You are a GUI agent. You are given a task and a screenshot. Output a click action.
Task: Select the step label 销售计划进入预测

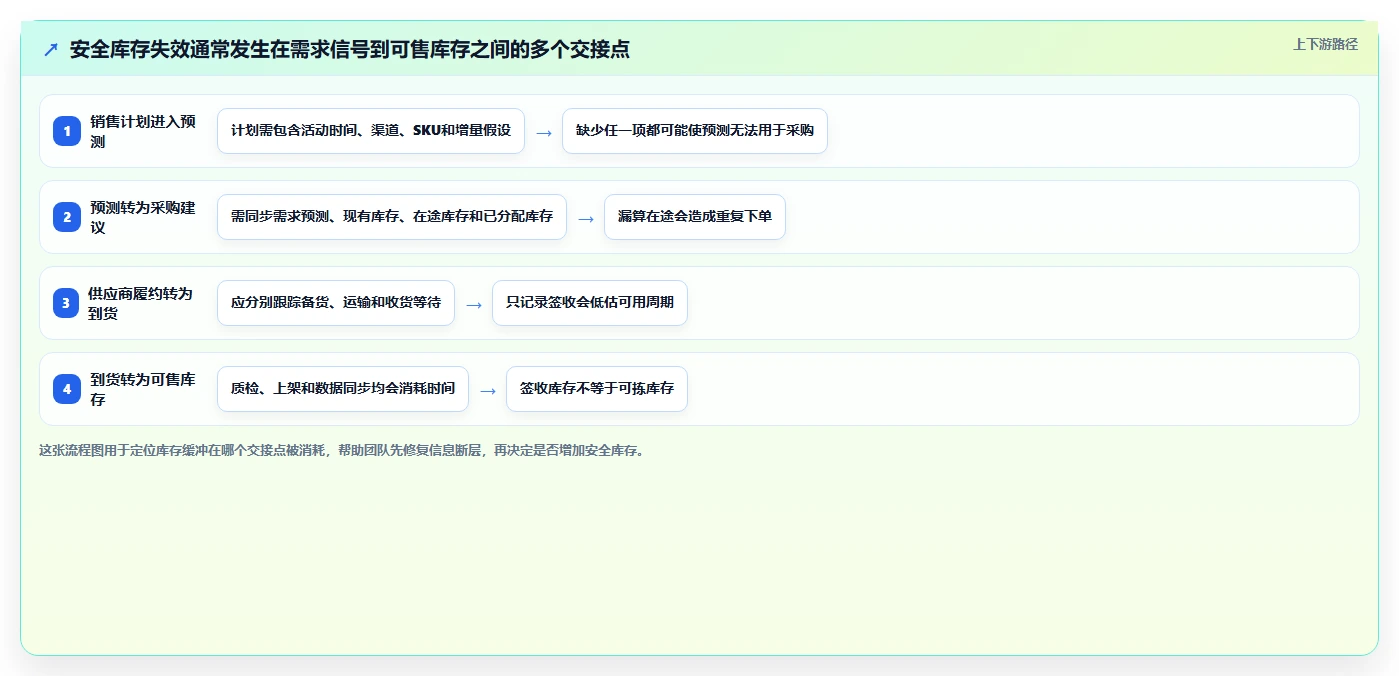(x=143, y=131)
